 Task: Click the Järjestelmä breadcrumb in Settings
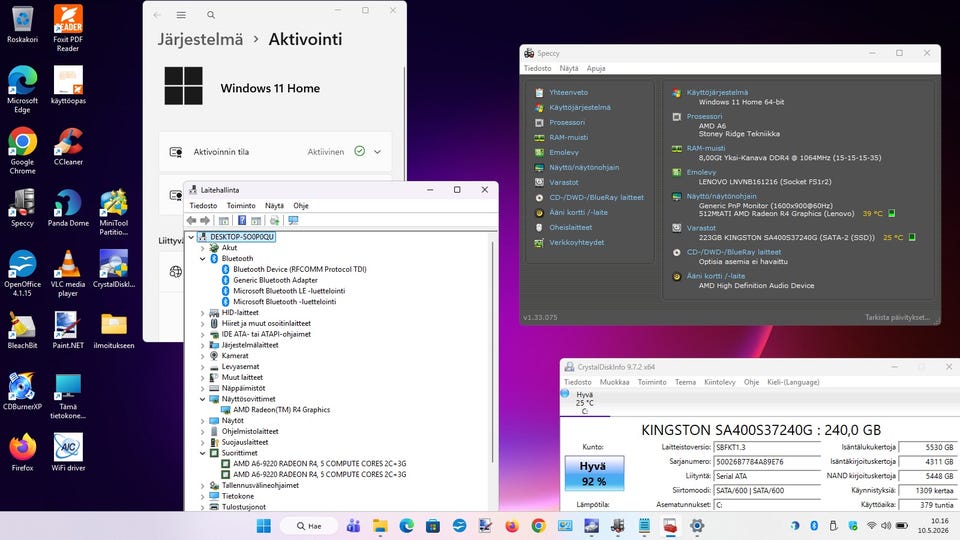[200, 40]
